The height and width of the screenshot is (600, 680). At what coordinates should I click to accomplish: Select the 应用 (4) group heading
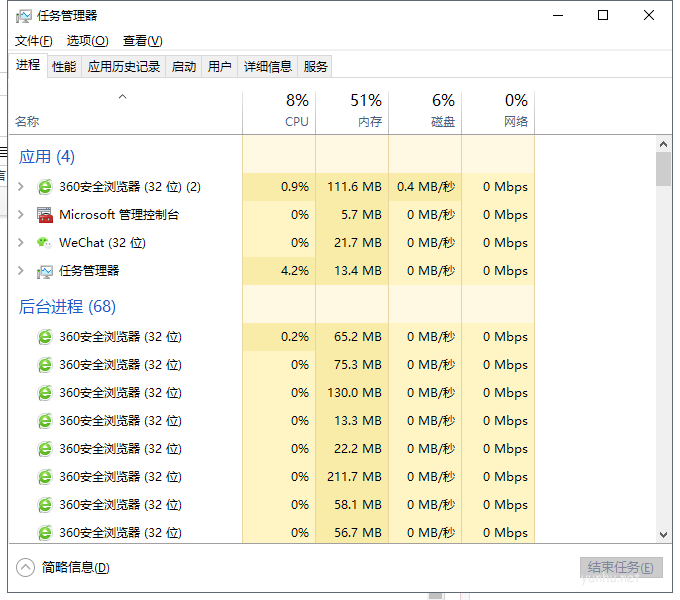click(47, 157)
